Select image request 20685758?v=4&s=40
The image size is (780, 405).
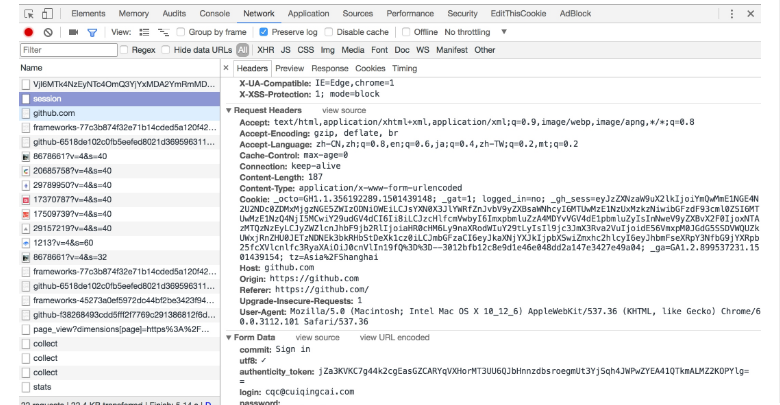point(119,171)
